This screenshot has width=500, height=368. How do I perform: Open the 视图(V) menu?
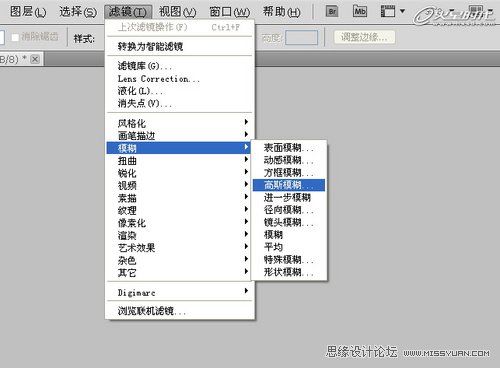pyautogui.click(x=177, y=12)
